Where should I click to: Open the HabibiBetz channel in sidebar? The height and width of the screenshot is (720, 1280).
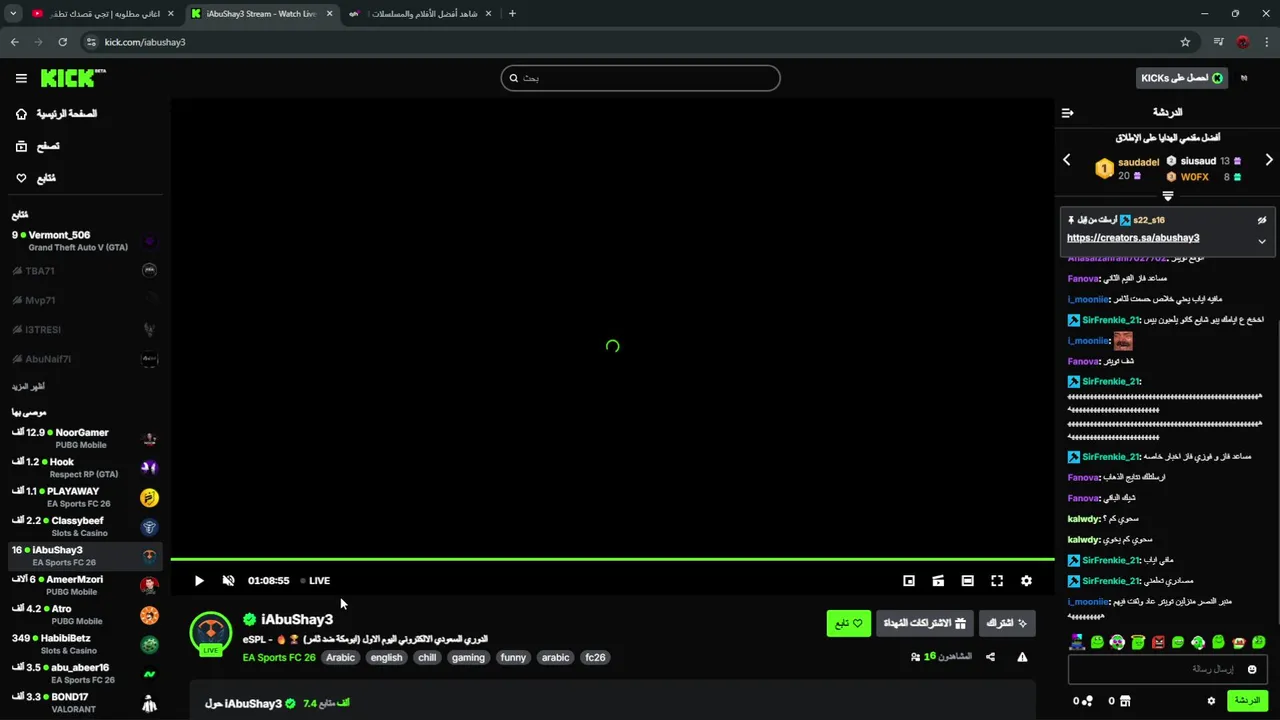click(84, 644)
